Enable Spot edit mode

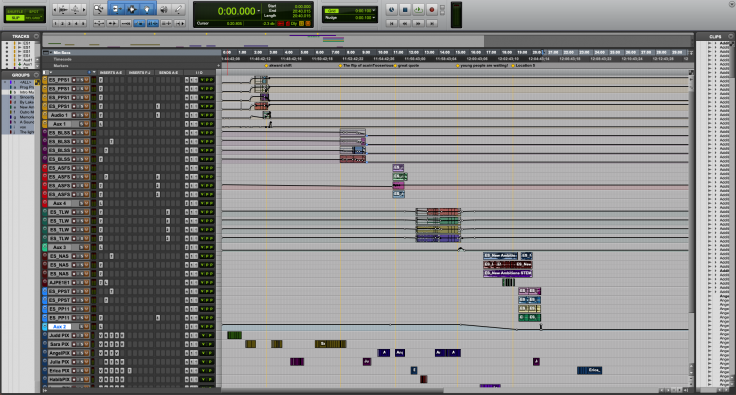34,11
